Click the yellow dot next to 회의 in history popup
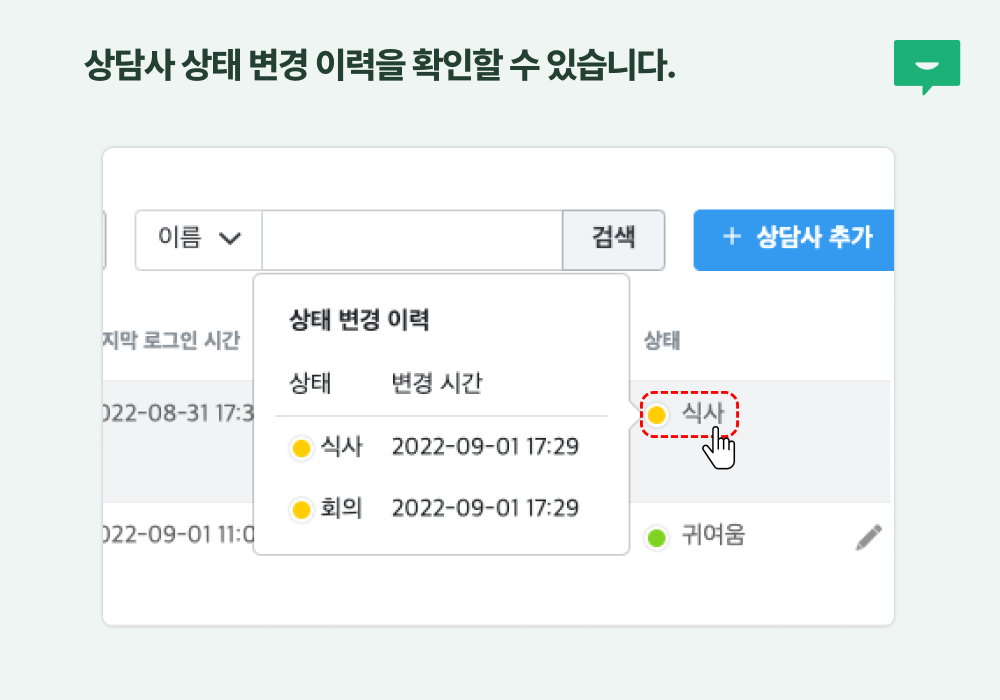 point(301,509)
